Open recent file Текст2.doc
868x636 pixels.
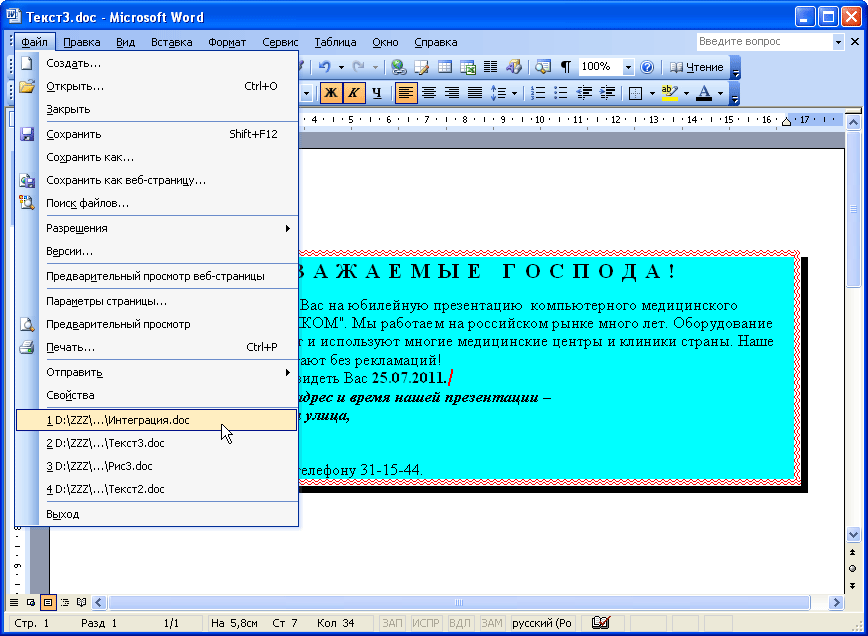click(157, 489)
